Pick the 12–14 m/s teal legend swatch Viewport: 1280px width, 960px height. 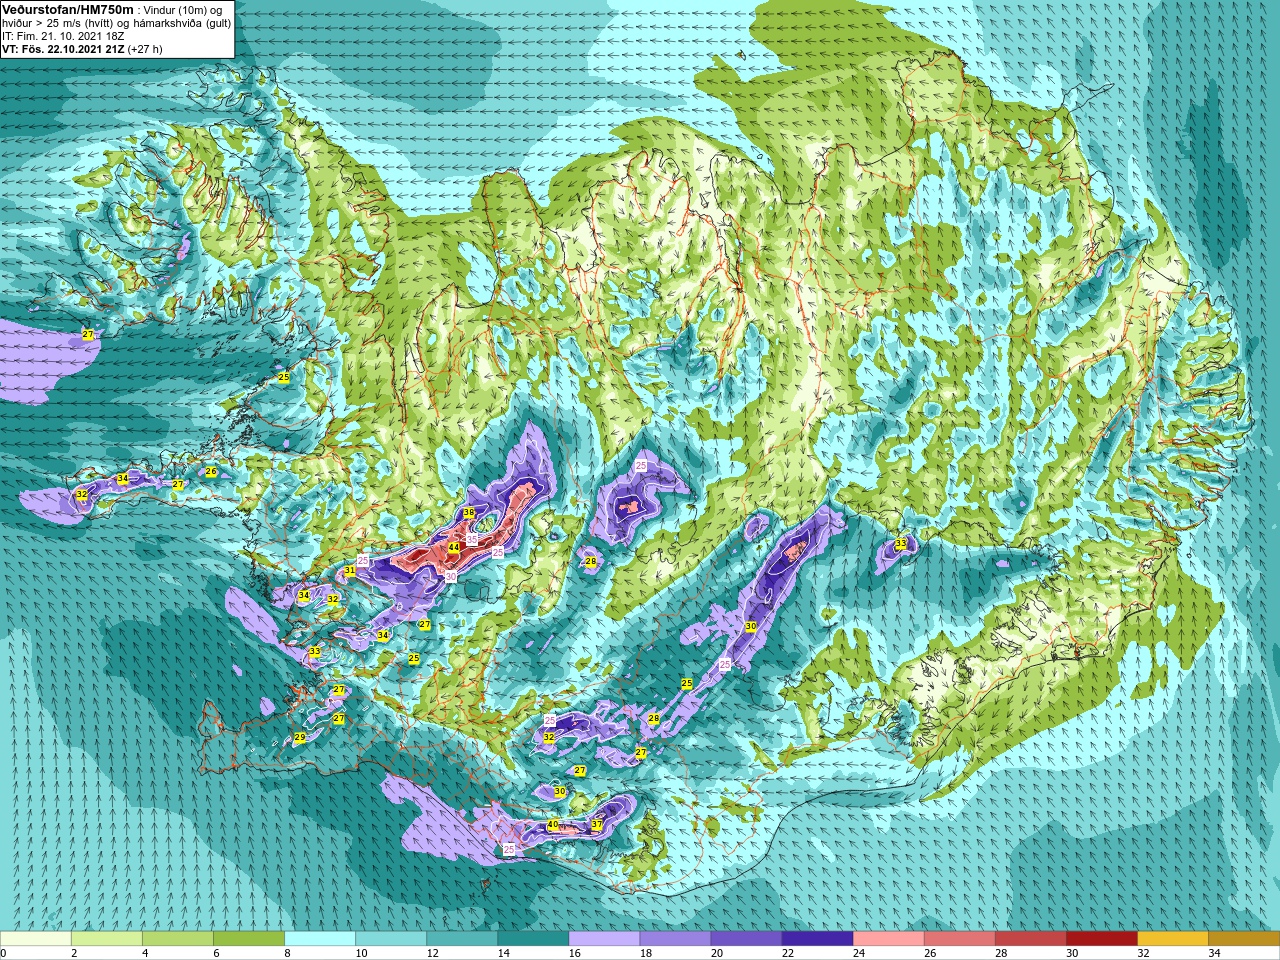pos(462,939)
